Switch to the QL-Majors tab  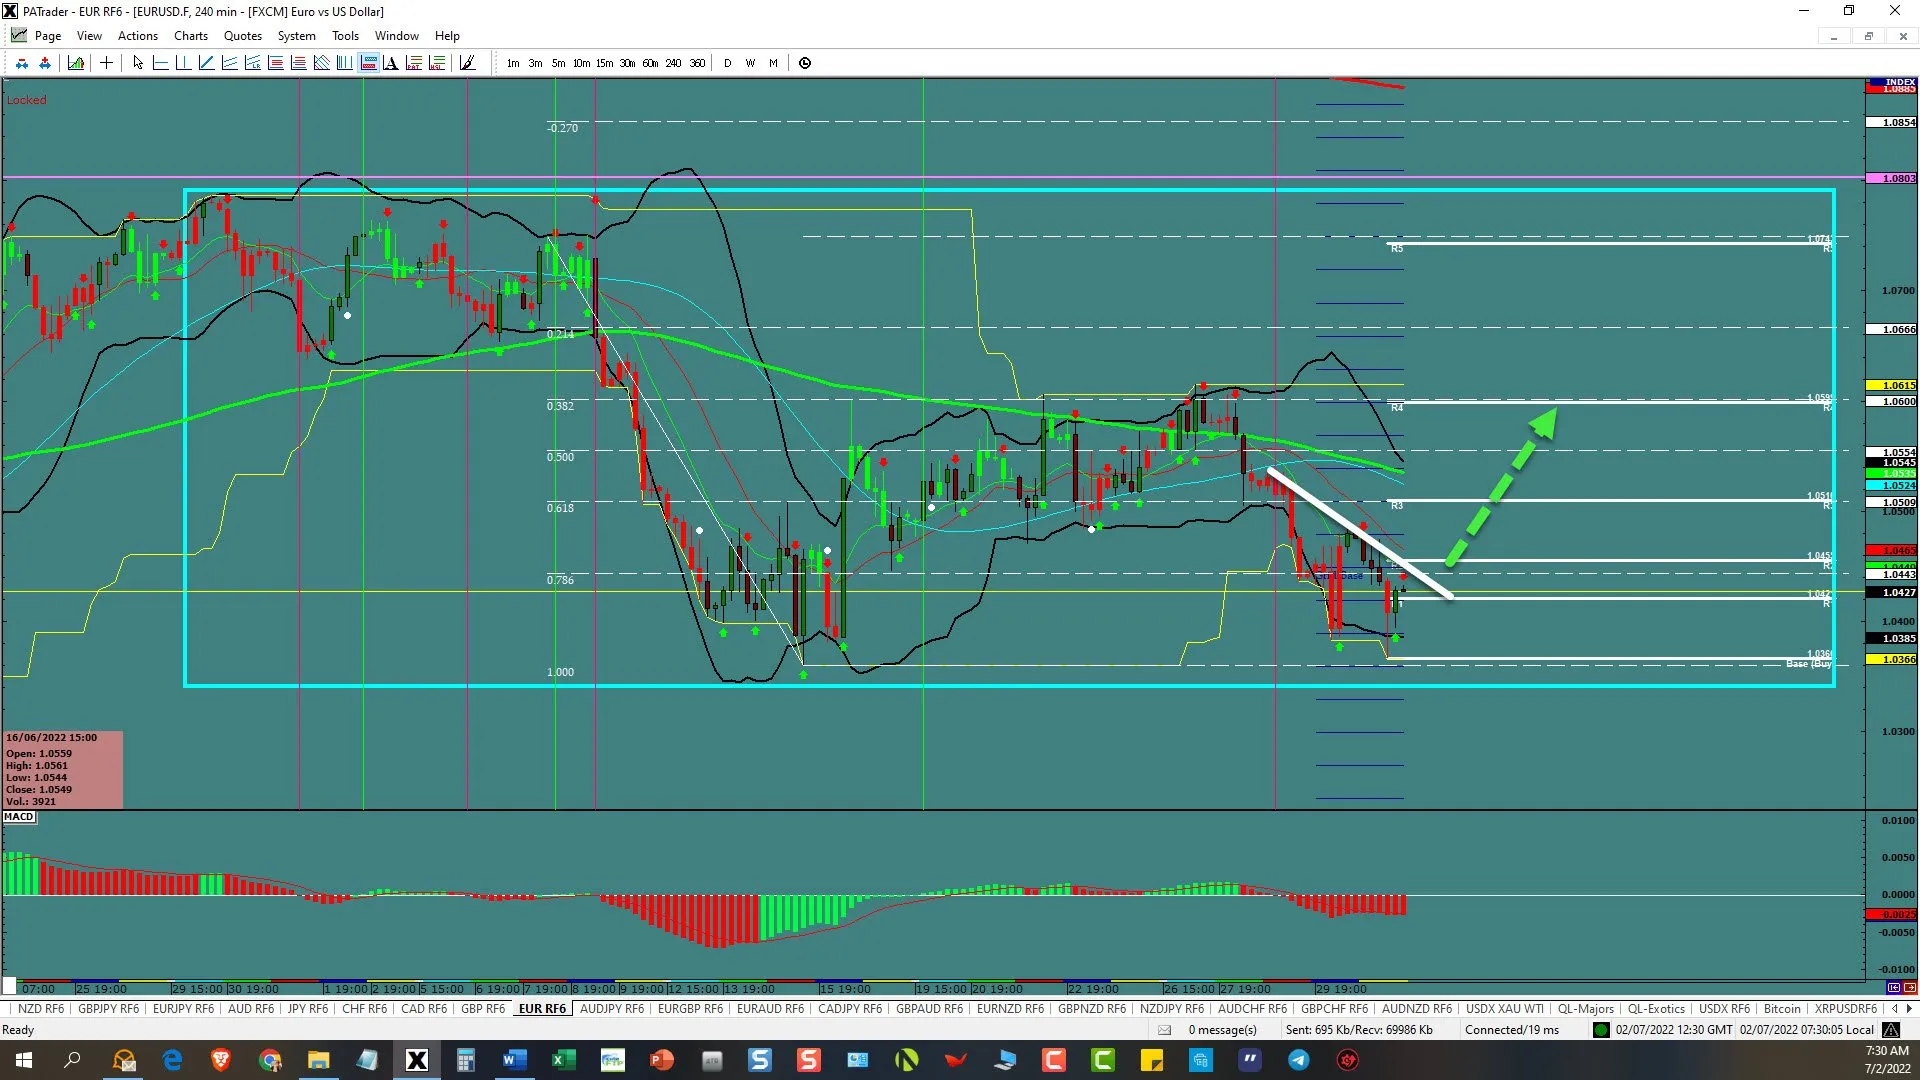click(x=1585, y=1008)
